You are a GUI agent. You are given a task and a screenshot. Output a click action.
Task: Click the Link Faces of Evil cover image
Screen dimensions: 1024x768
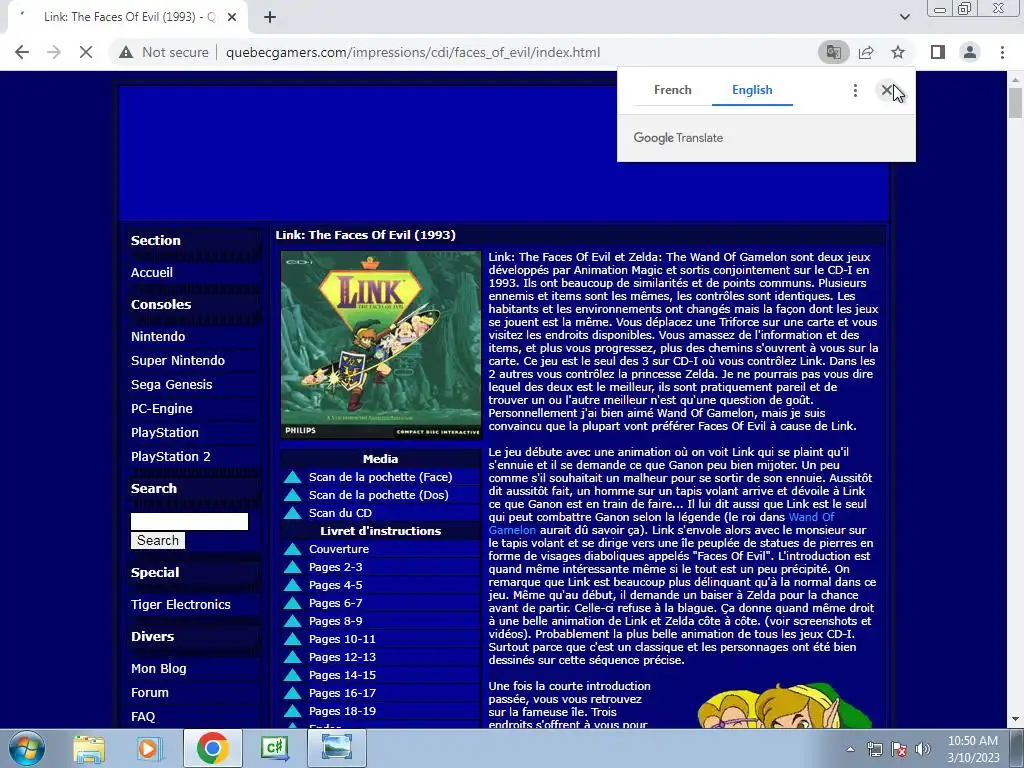(381, 345)
